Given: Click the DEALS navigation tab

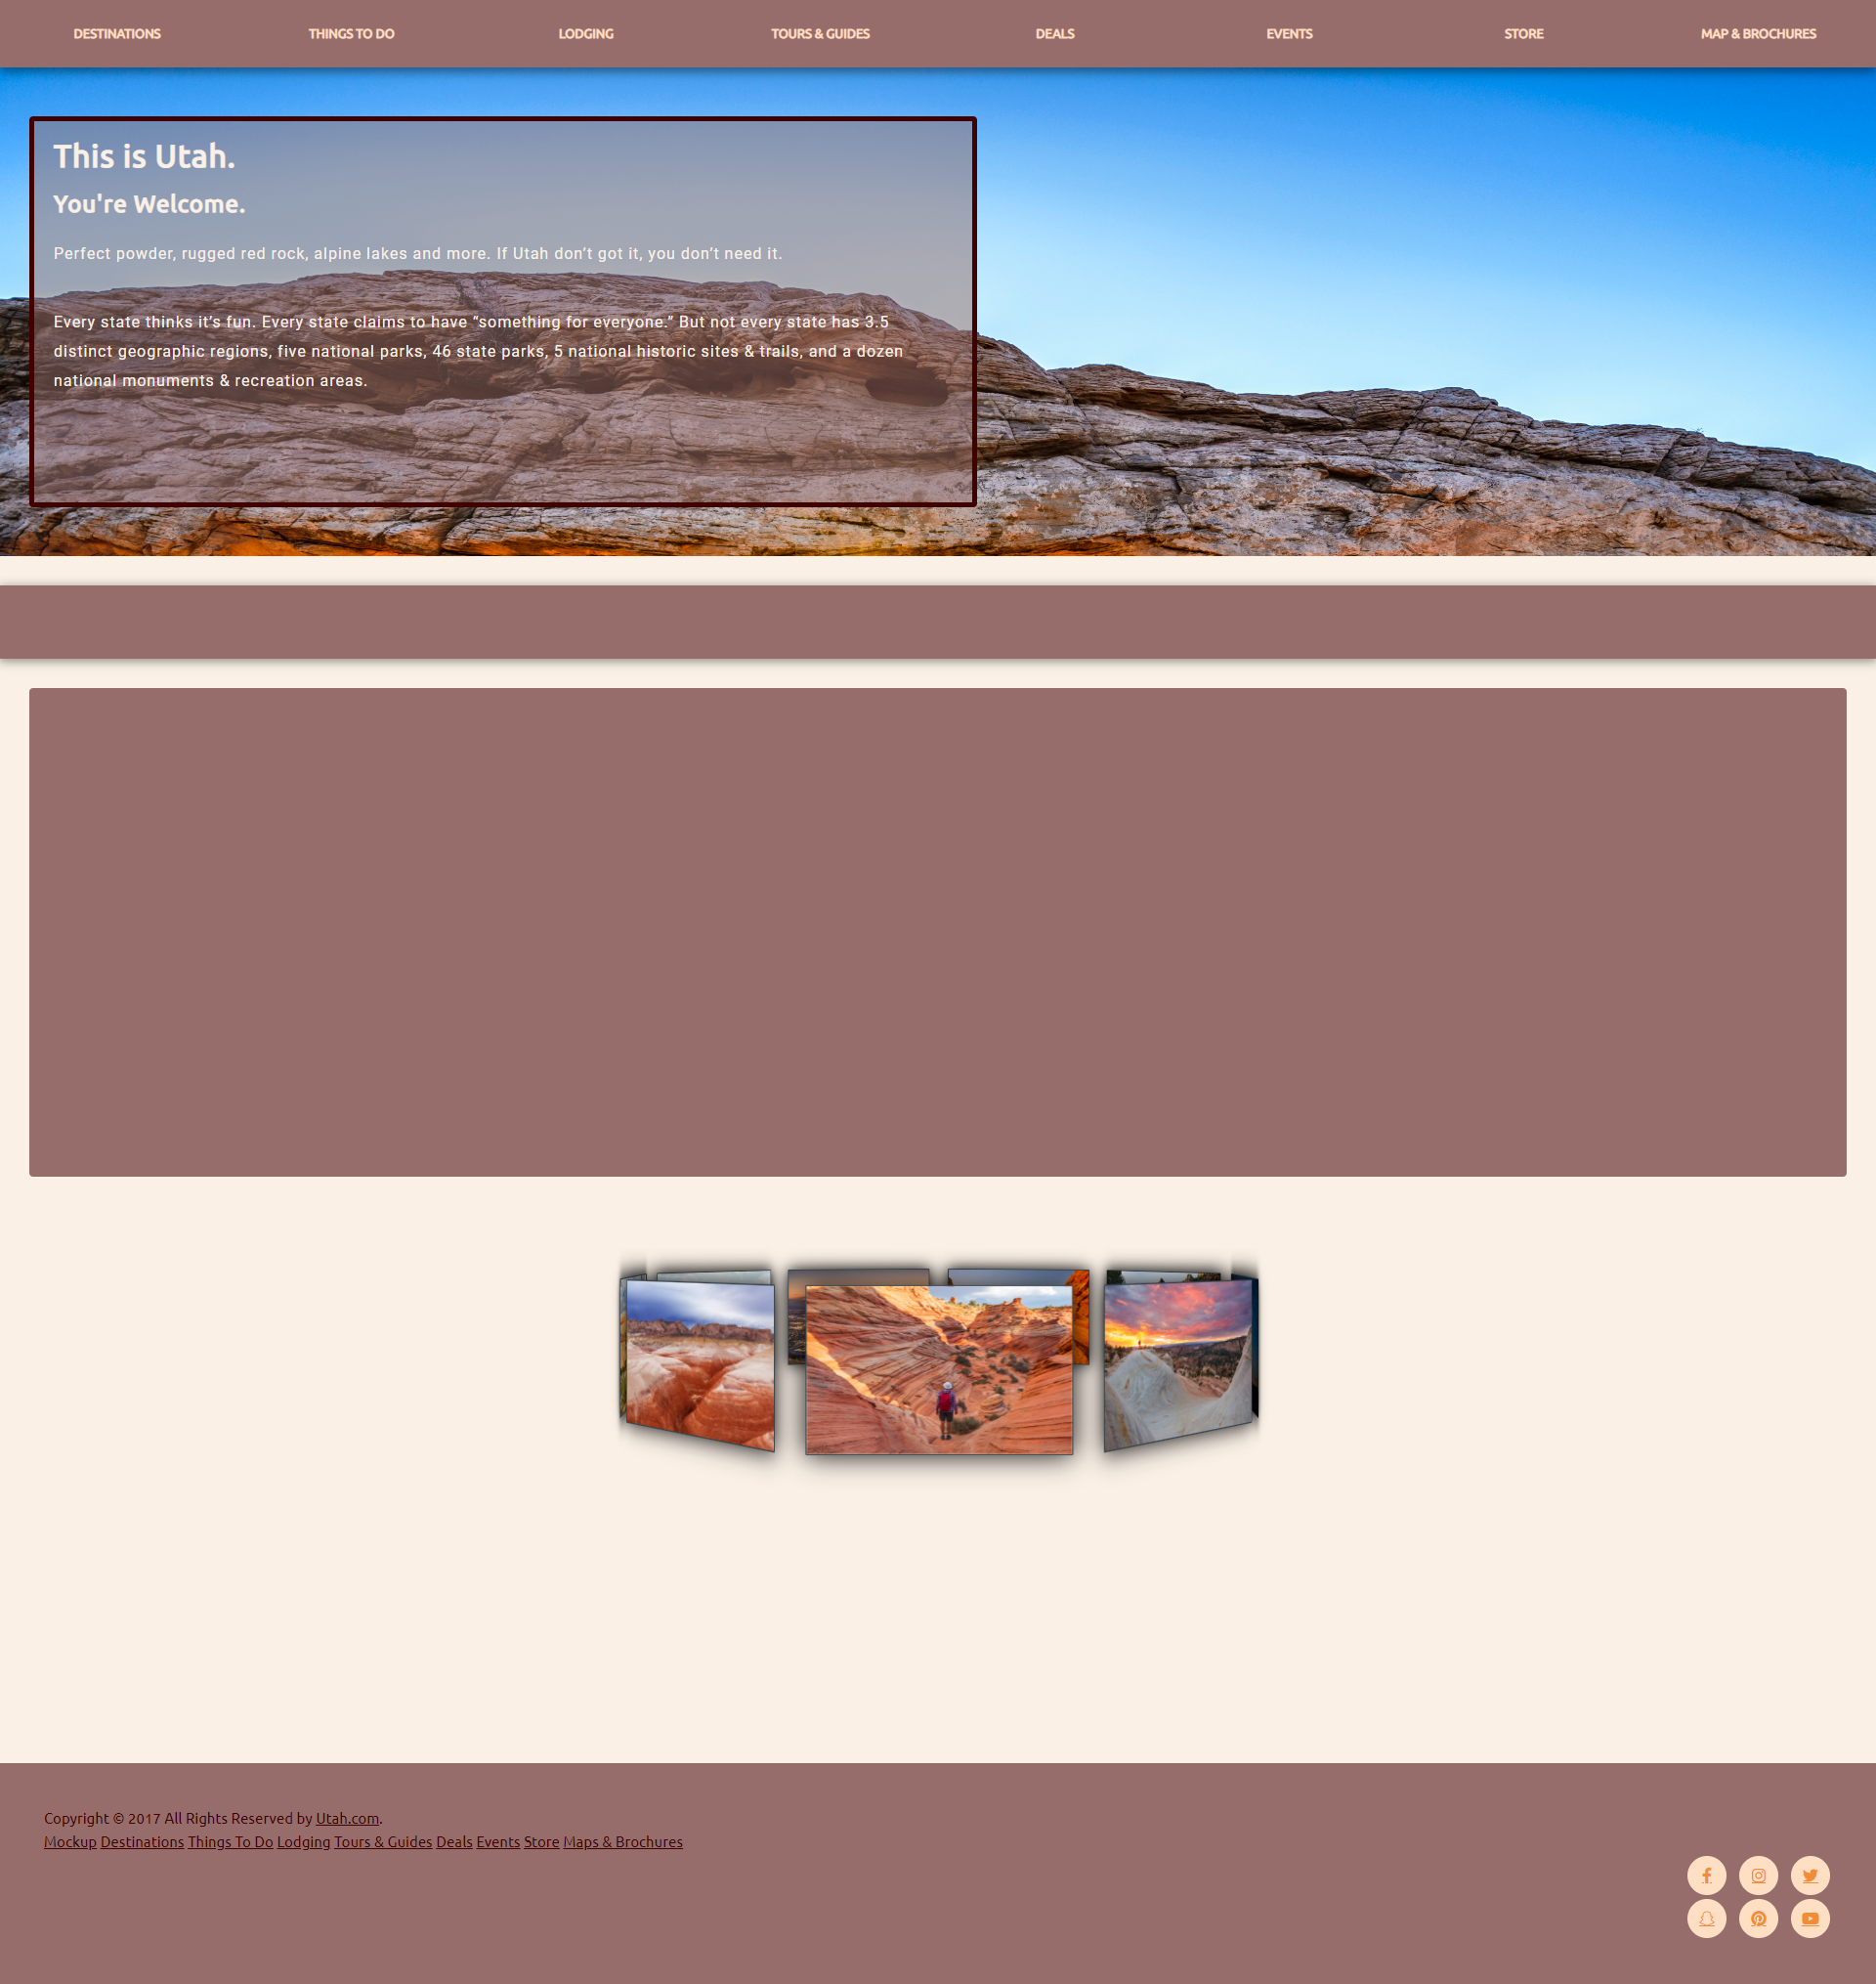Looking at the screenshot, I should [1052, 33].
